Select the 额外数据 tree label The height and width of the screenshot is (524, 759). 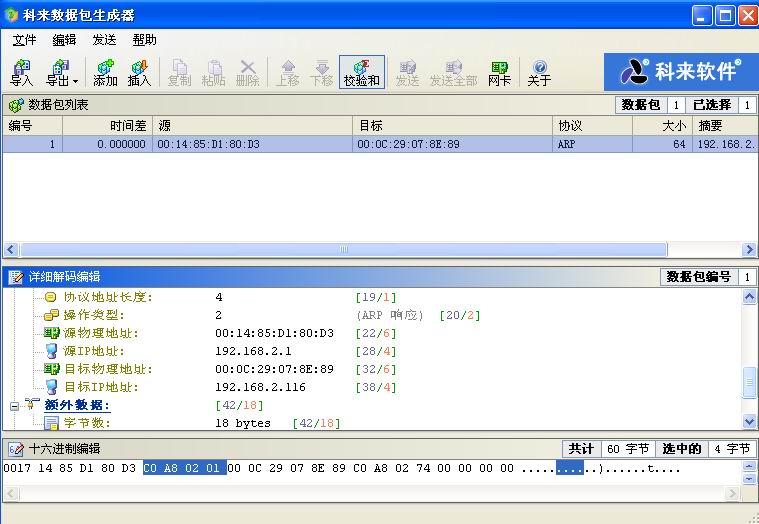(77, 405)
